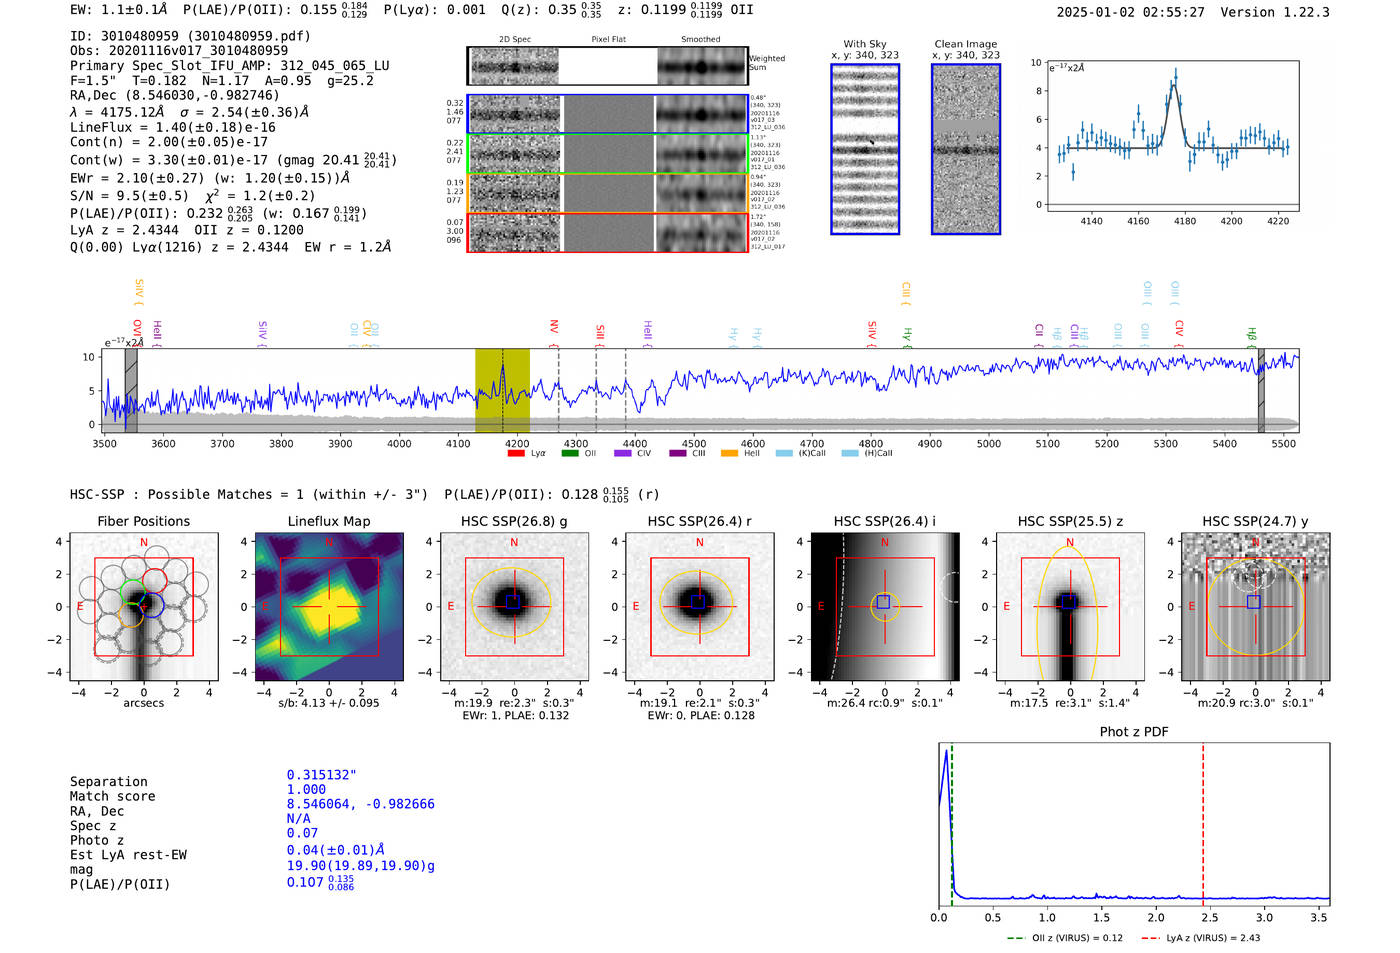Select the green-bordered 2D spectrum fiber row

coord(608,154)
